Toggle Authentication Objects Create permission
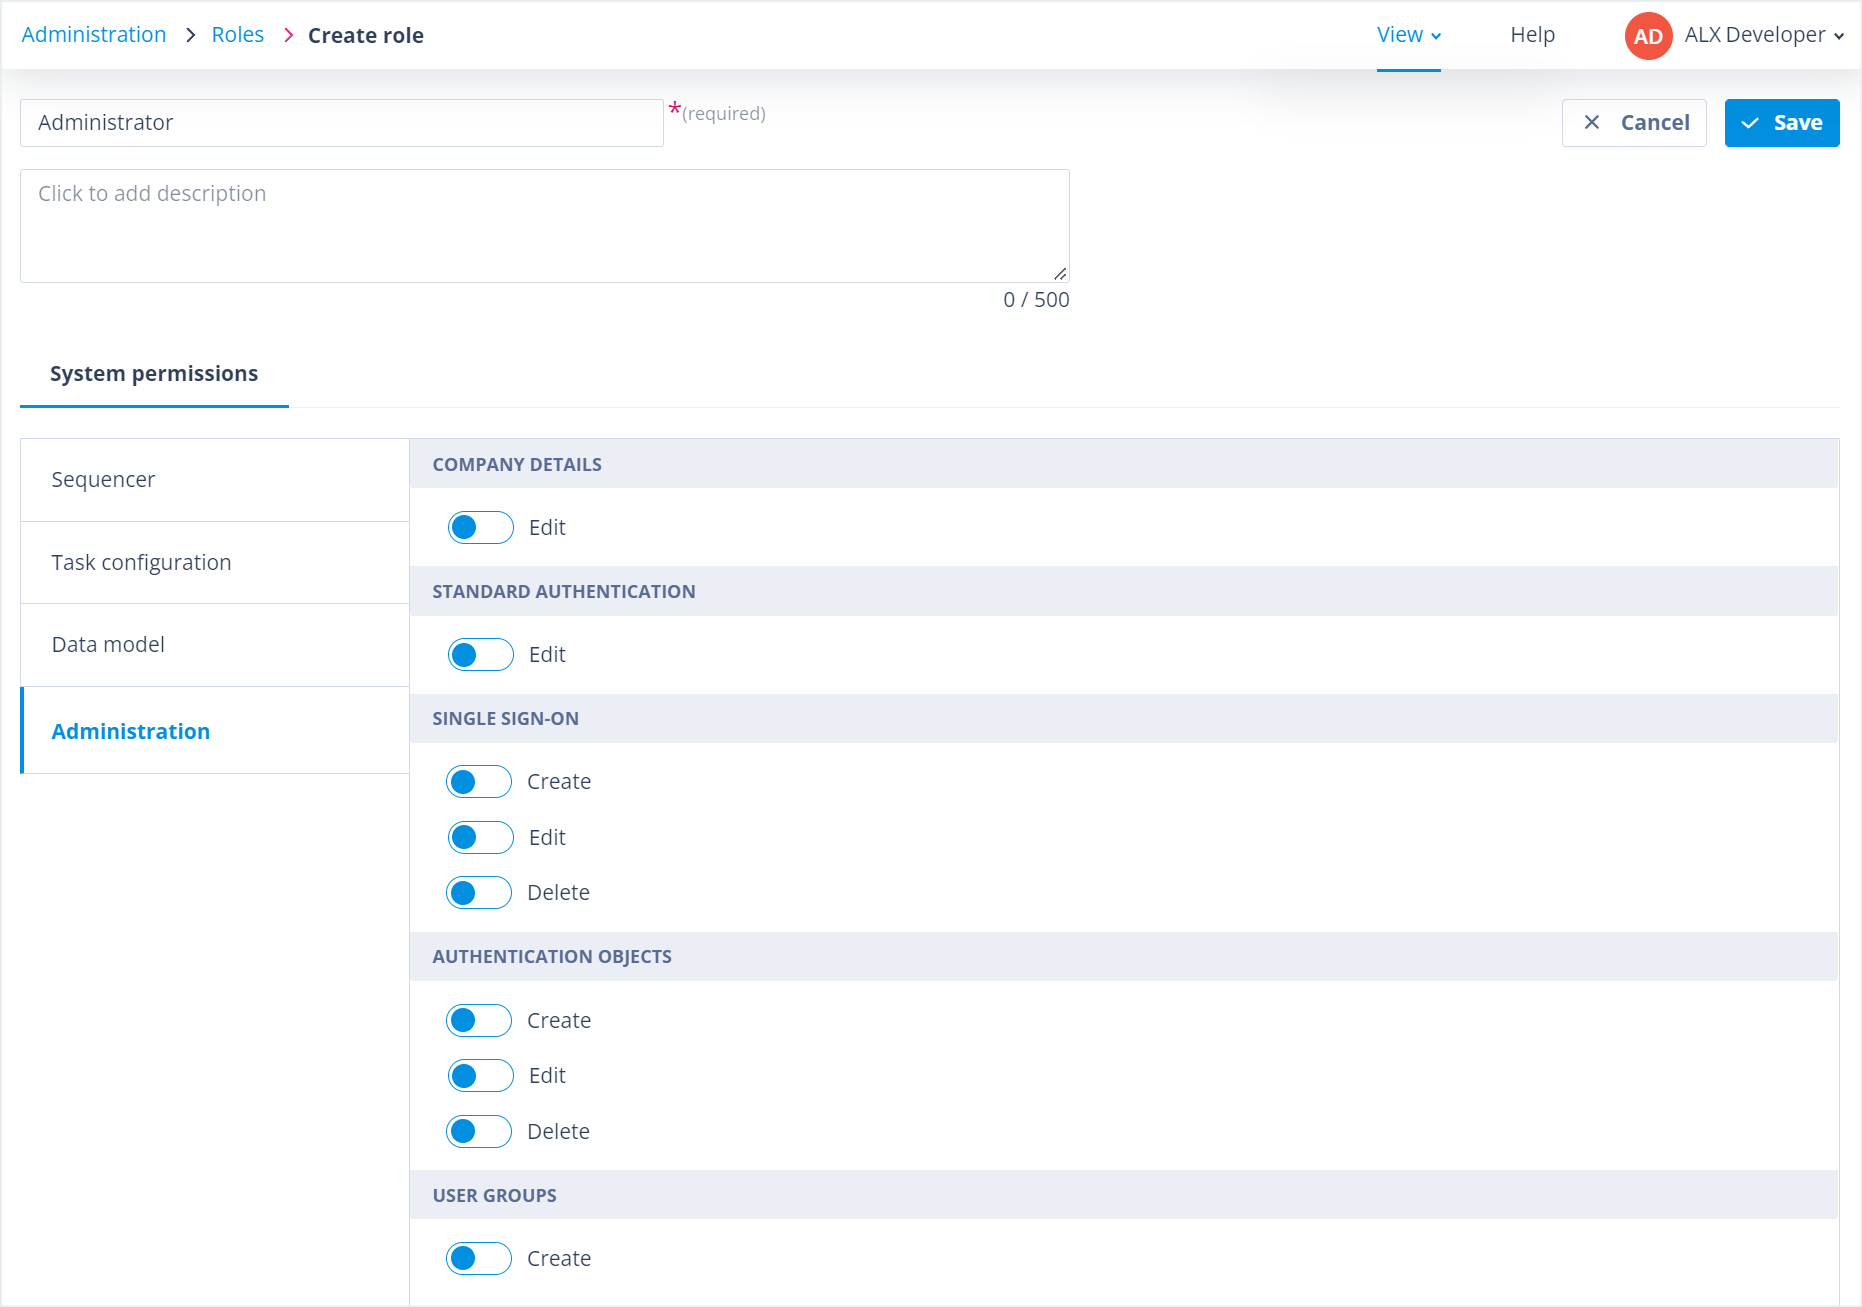 pyautogui.click(x=479, y=1020)
